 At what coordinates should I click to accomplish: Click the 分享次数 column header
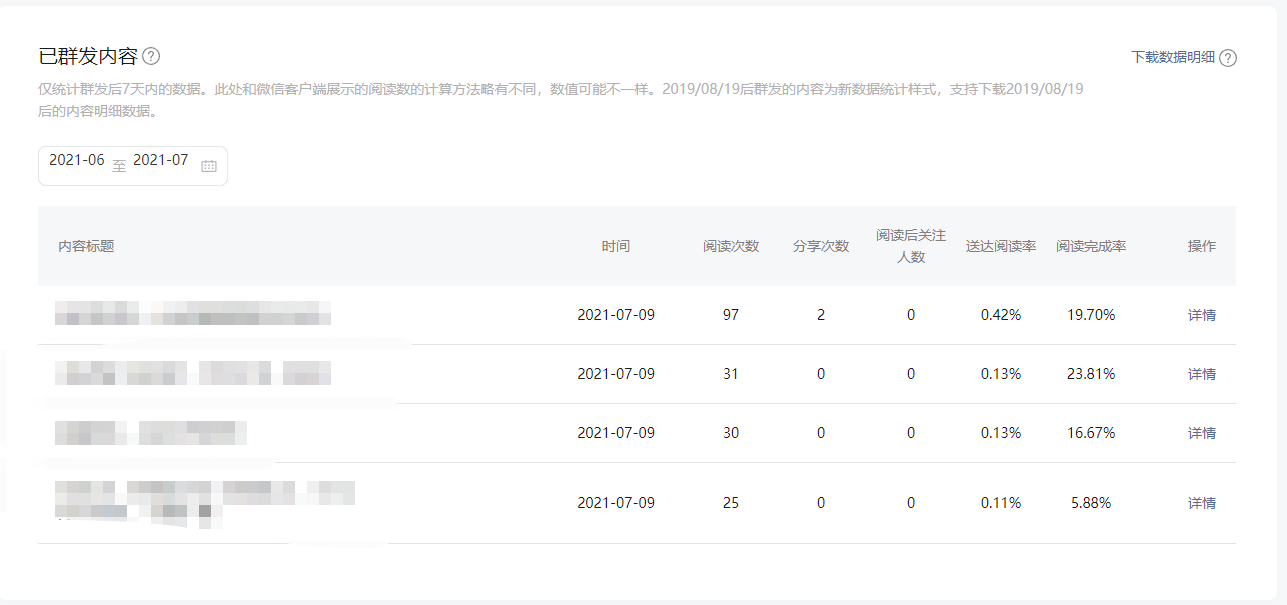point(821,246)
